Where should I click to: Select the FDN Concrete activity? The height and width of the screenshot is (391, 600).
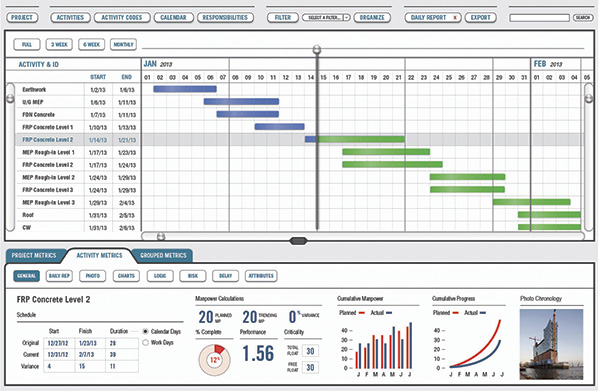pyautogui.click(x=77, y=115)
